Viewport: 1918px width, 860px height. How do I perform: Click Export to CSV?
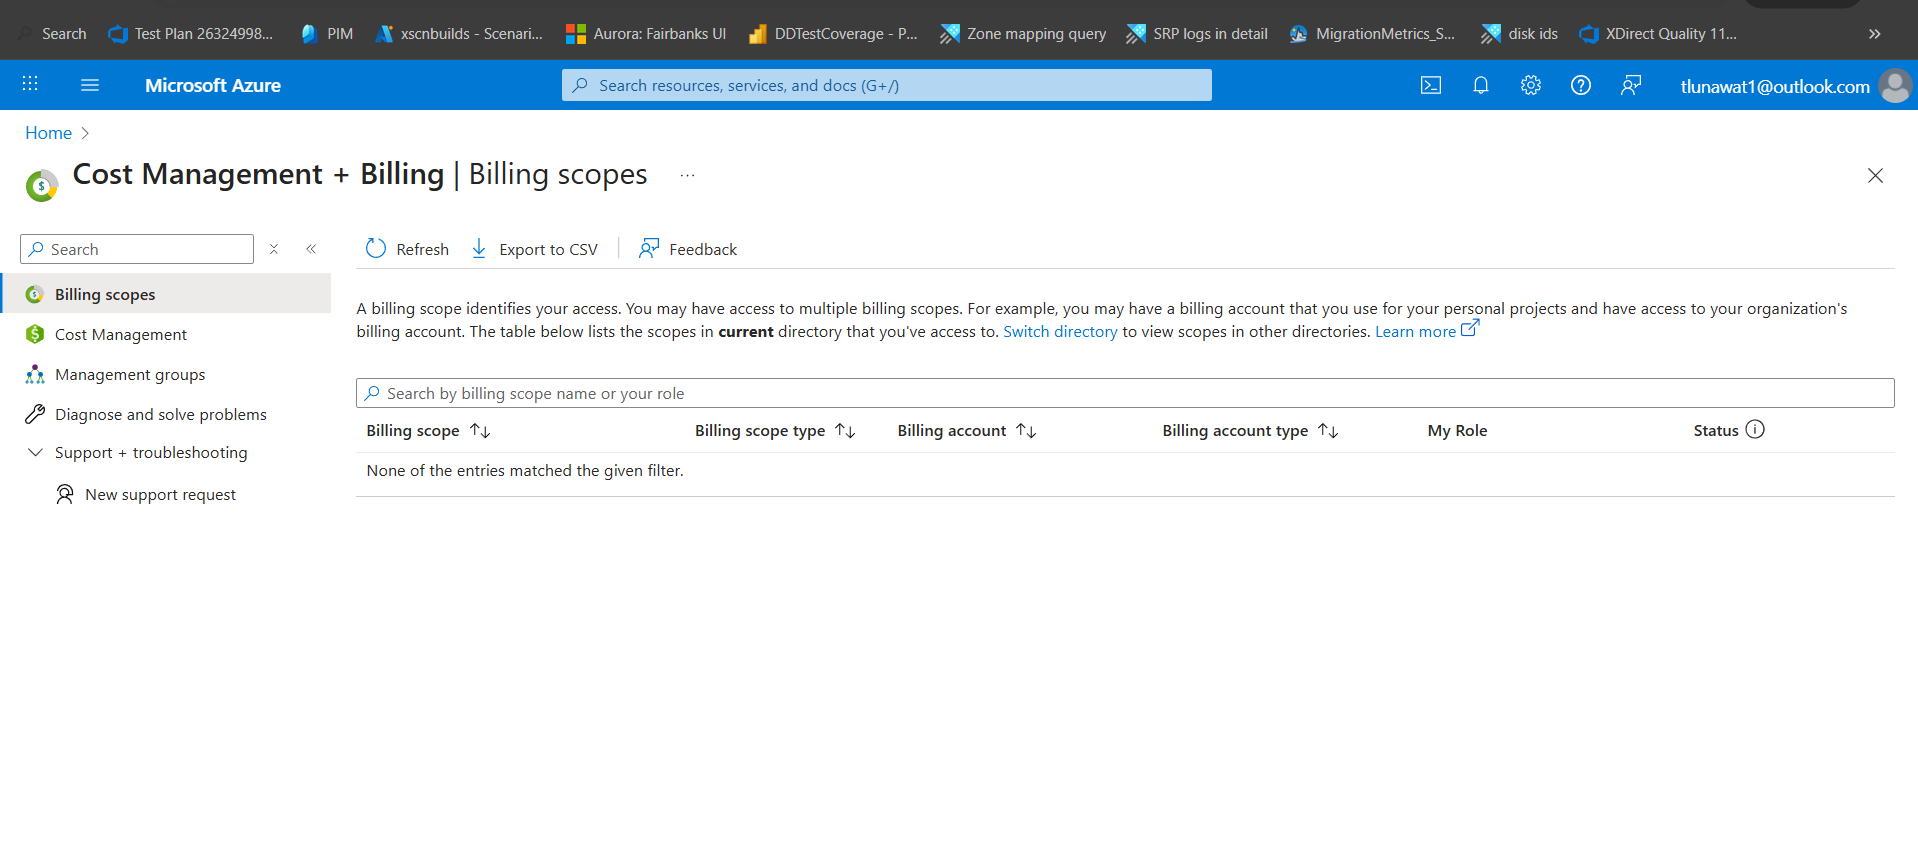(534, 249)
